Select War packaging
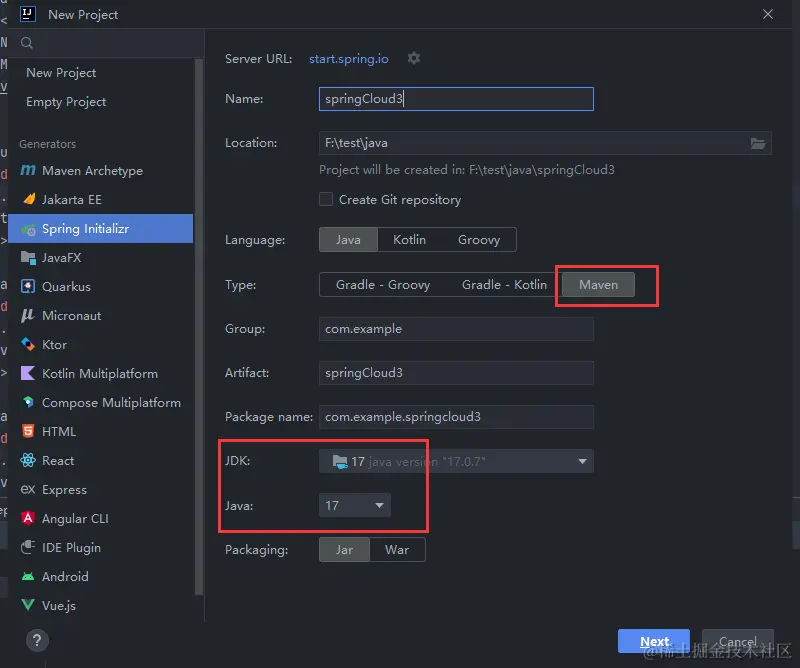The width and height of the screenshot is (800, 668). coord(397,550)
